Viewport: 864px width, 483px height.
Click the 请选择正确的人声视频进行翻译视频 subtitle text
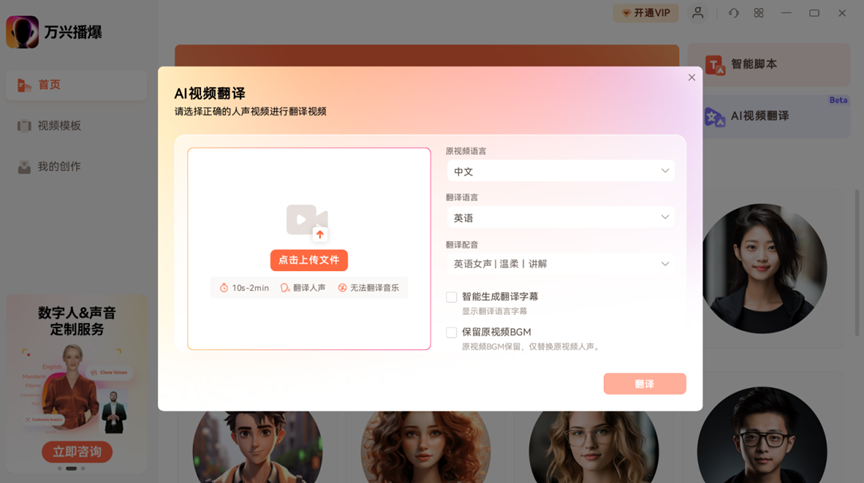coord(250,111)
